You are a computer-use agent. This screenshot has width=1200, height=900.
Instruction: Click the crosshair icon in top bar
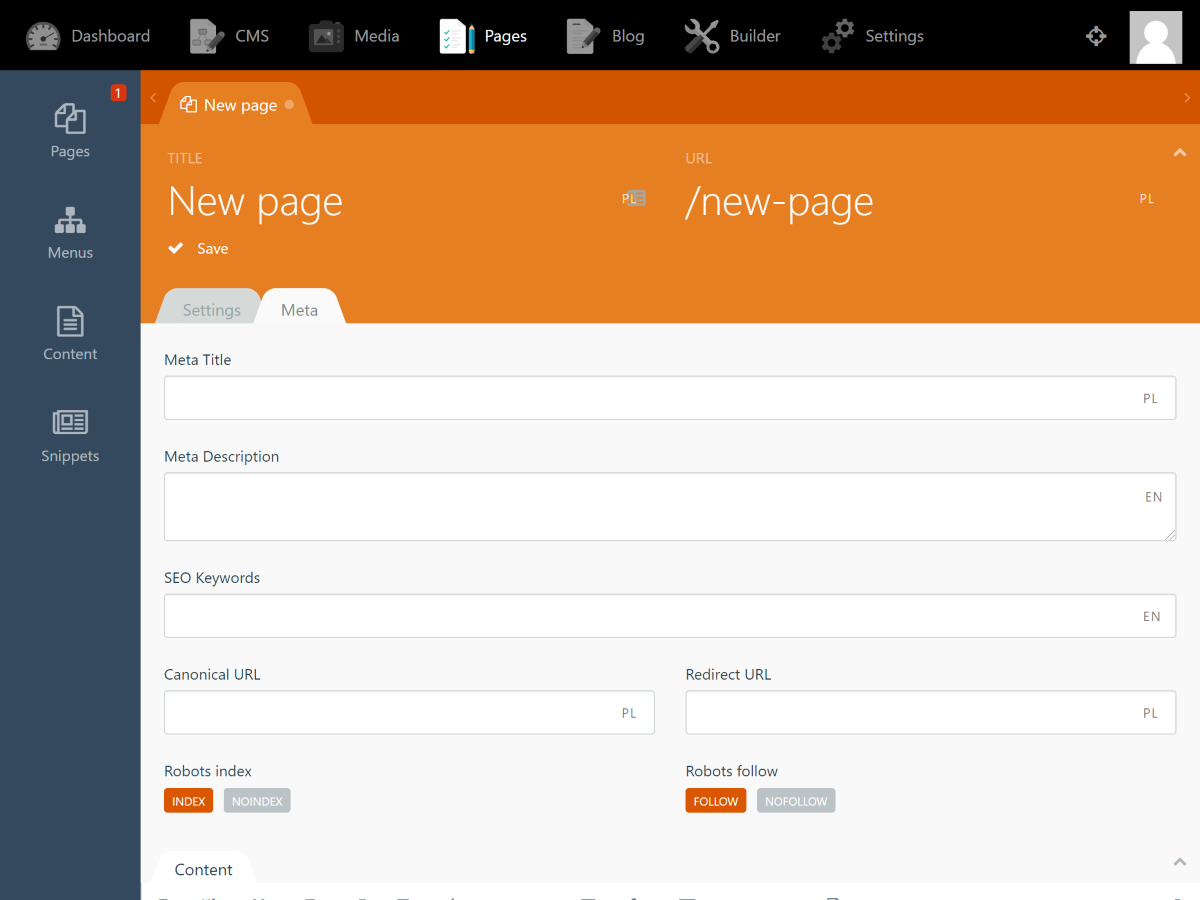[x=1096, y=36]
